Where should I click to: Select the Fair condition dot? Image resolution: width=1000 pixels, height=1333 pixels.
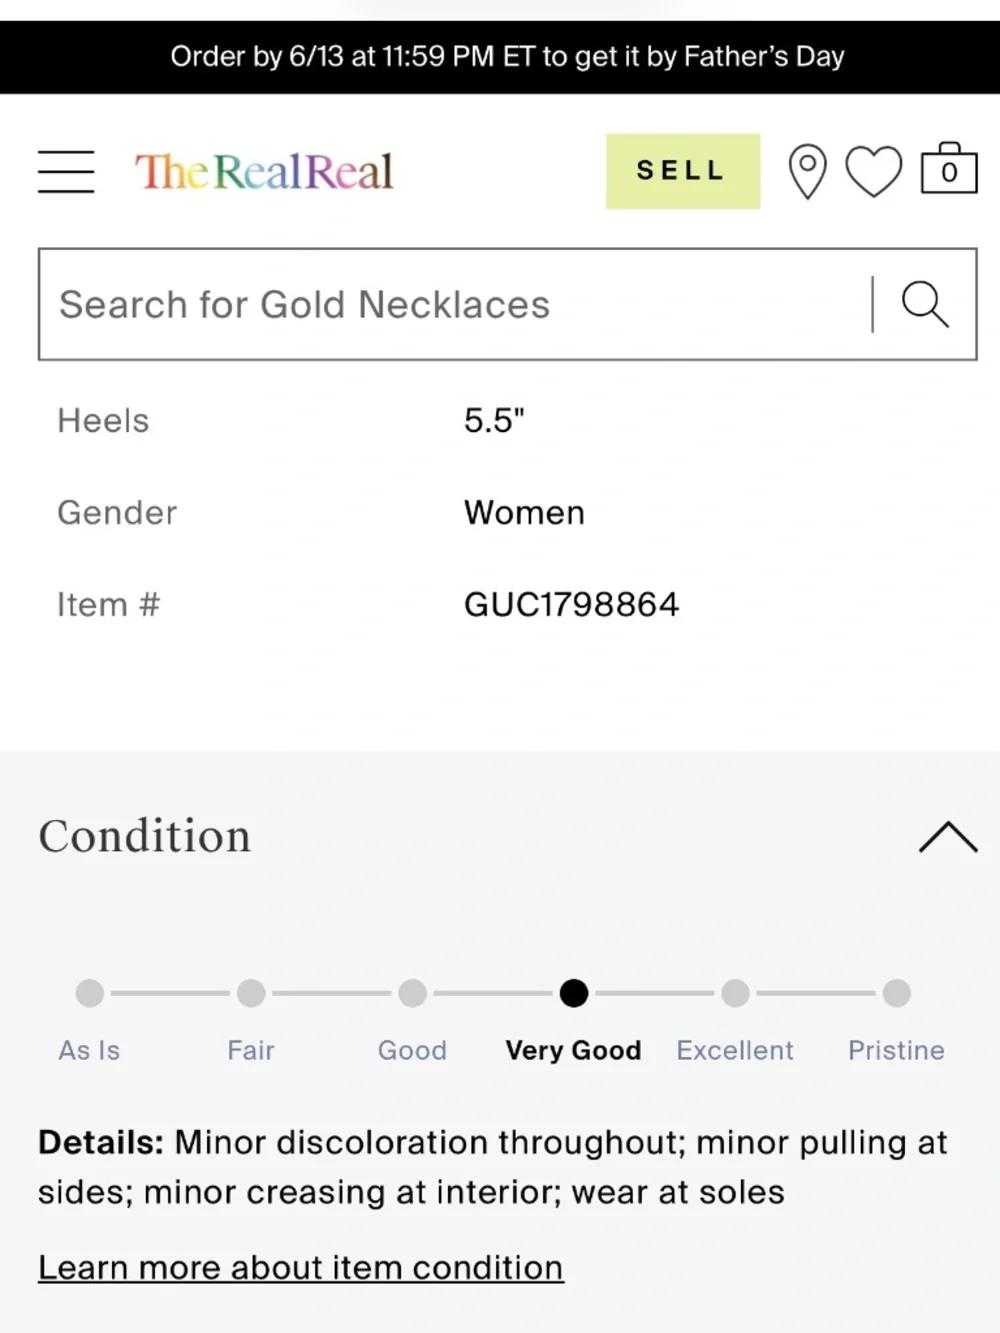tap(251, 993)
